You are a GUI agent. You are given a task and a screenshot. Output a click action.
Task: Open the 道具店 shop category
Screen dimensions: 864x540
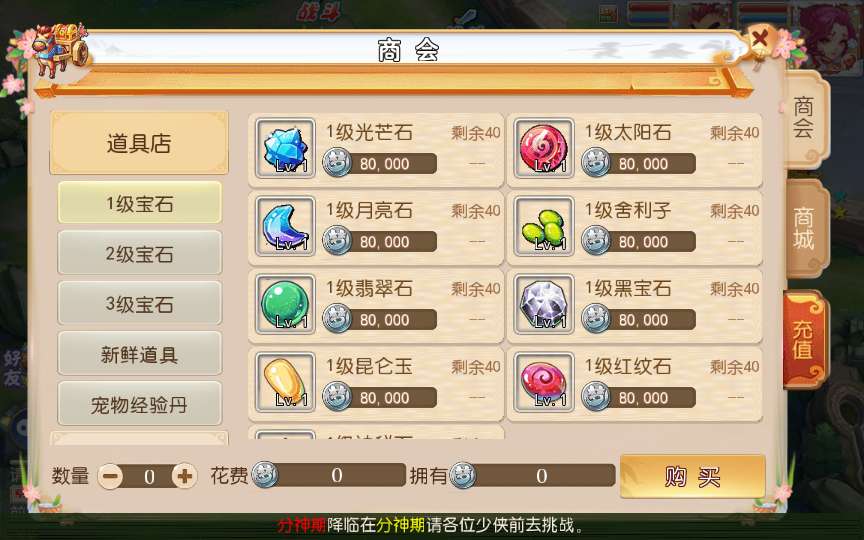pos(139,143)
